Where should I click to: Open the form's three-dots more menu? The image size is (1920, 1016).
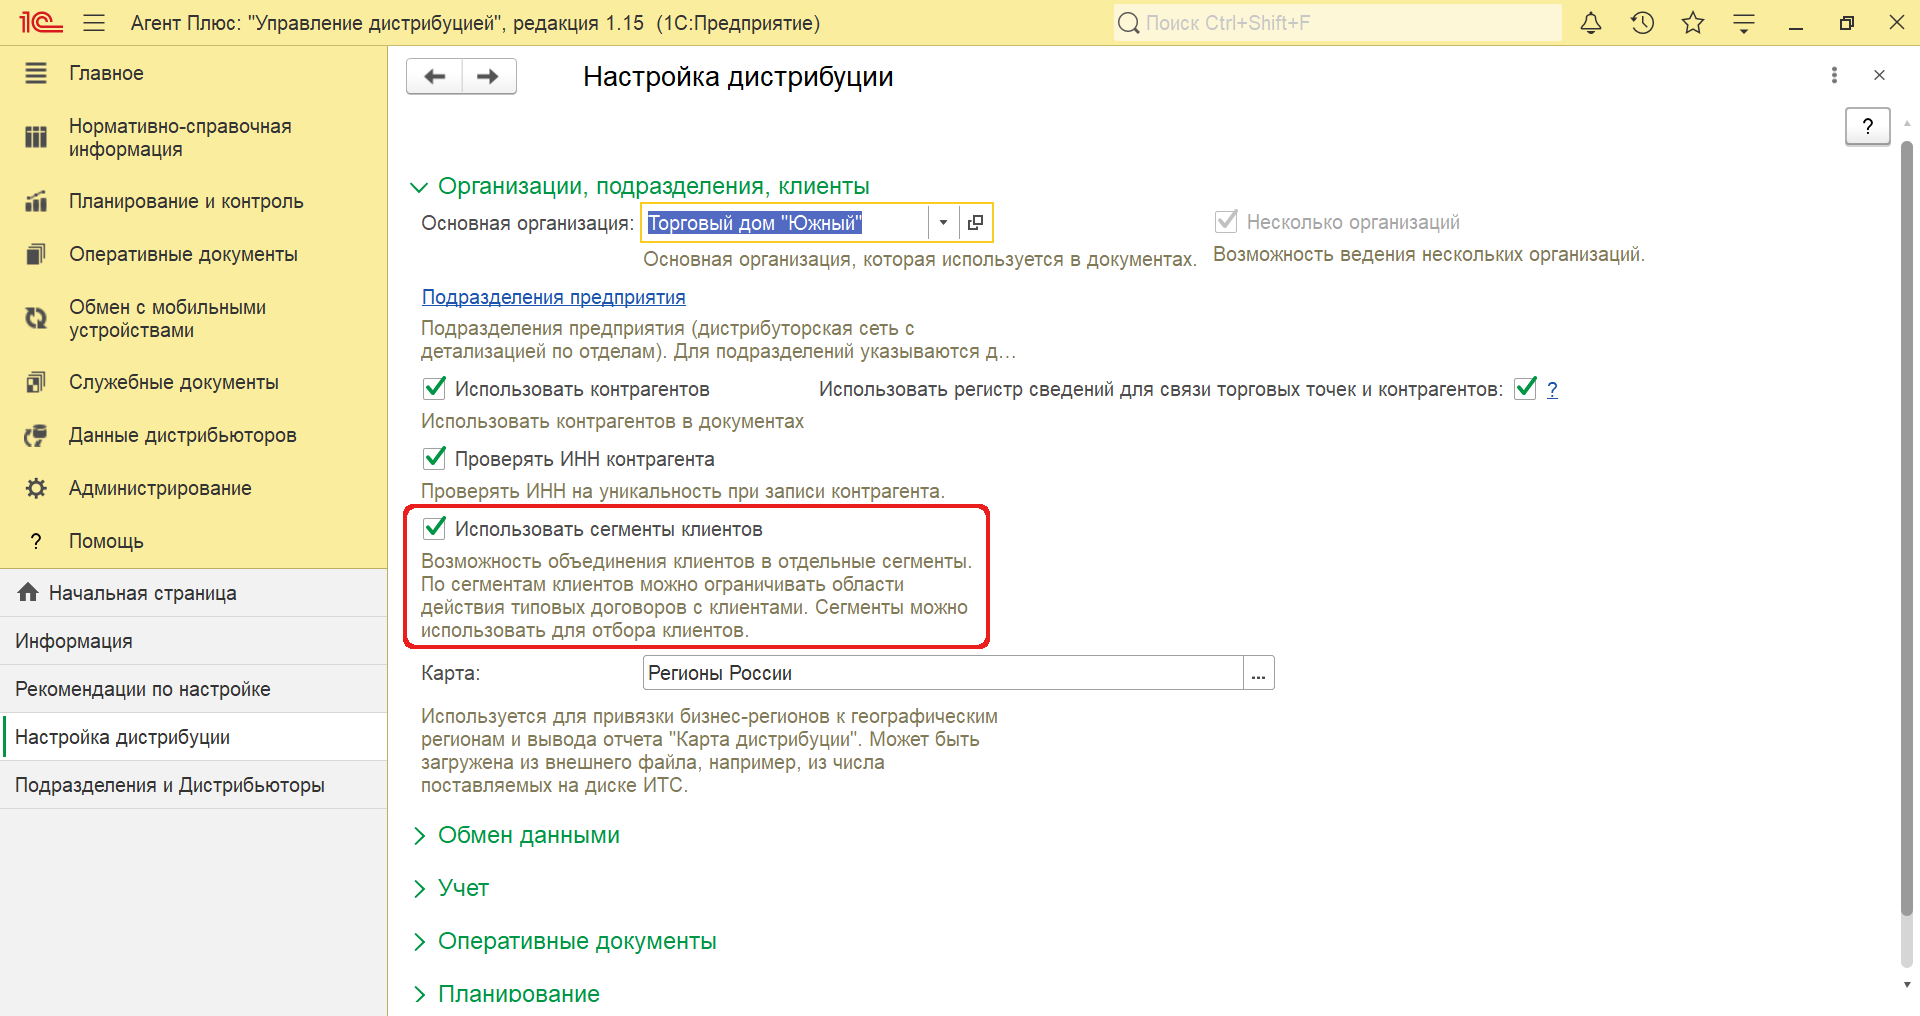coord(1834,75)
